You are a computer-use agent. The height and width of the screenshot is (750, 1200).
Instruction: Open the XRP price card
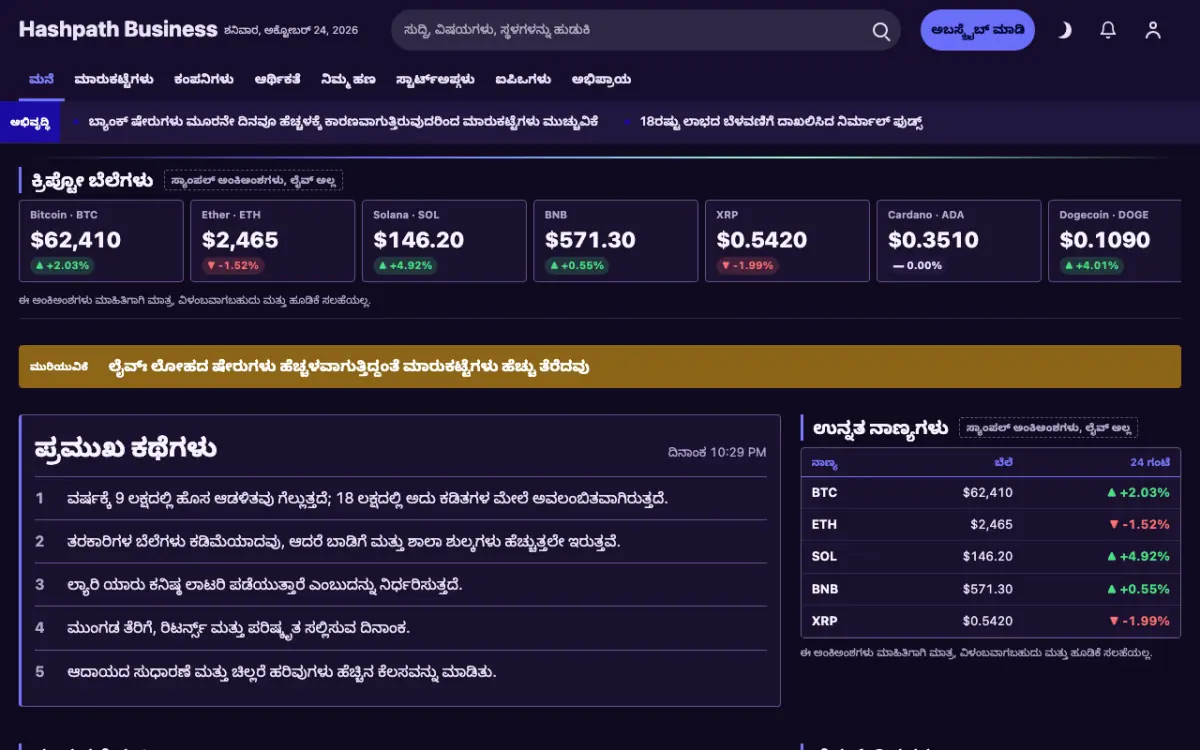[788, 241]
